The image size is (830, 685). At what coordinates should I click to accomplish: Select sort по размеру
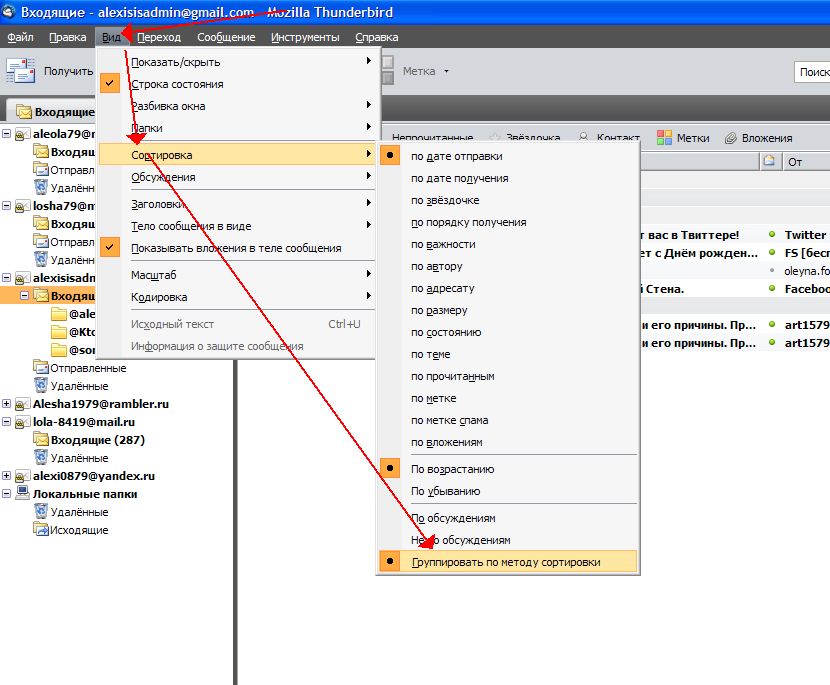508,310
